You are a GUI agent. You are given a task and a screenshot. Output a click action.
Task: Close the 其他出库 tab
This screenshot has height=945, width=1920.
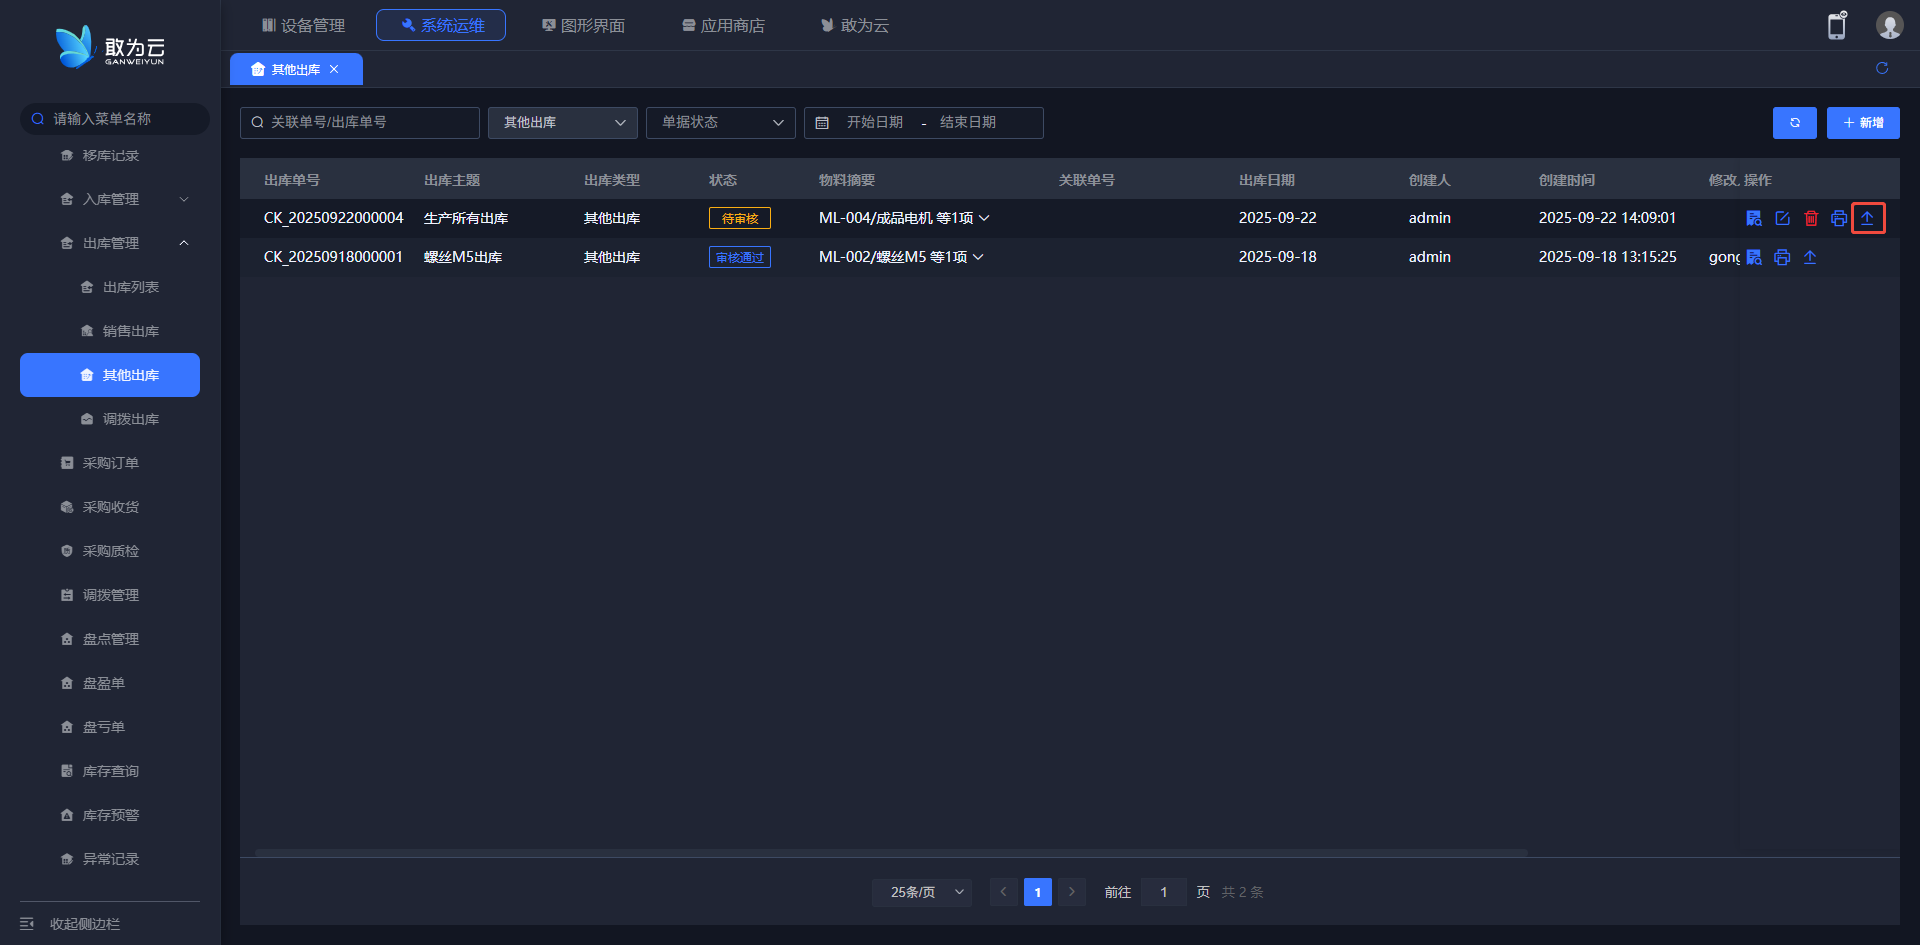pos(334,69)
